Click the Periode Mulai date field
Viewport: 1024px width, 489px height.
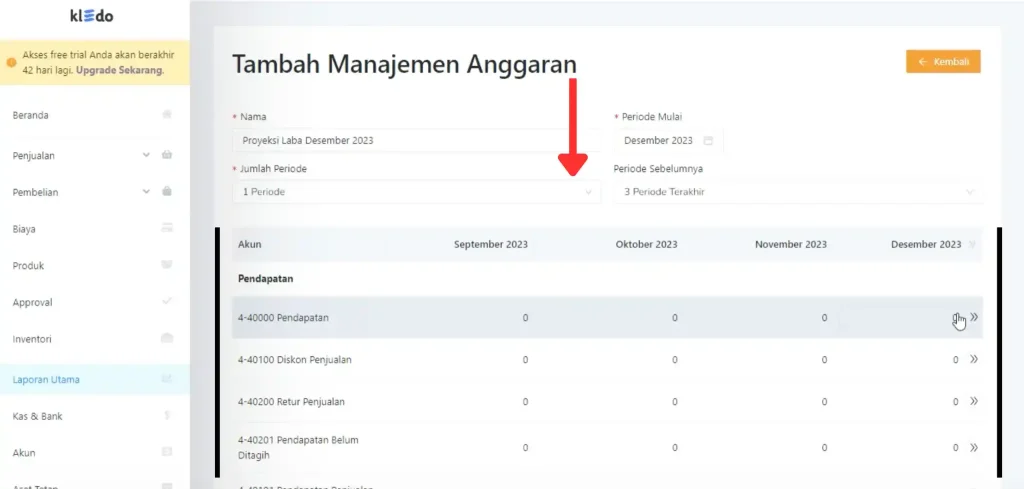click(x=668, y=140)
